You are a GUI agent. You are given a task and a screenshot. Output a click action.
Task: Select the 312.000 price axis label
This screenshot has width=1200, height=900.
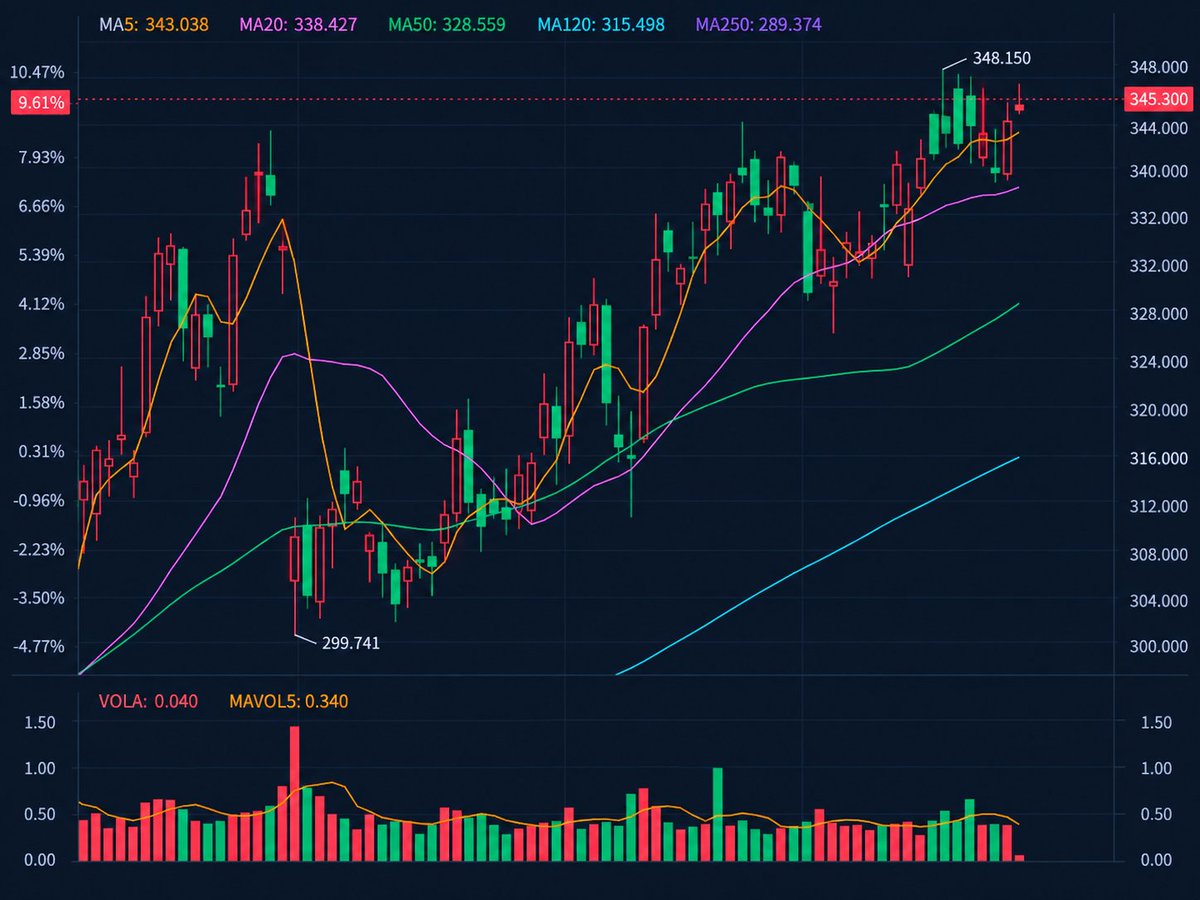(1159, 506)
